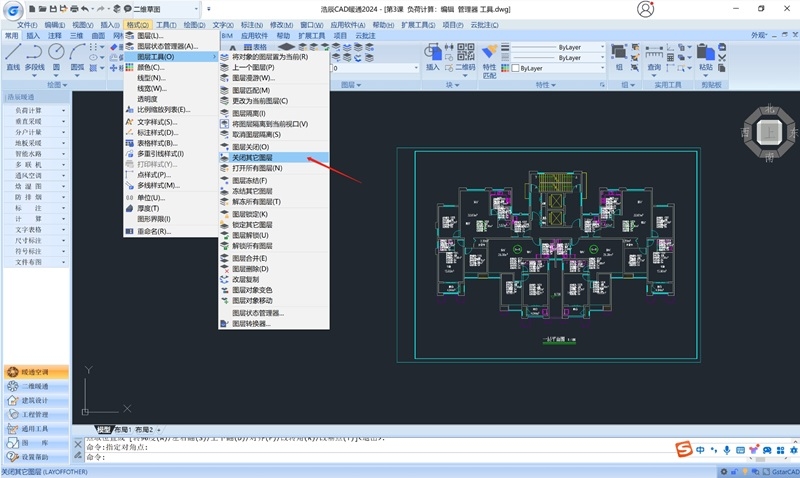This screenshot has width=800, height=478.
Task: Click the user account avatar icon
Action: tap(645, 9)
